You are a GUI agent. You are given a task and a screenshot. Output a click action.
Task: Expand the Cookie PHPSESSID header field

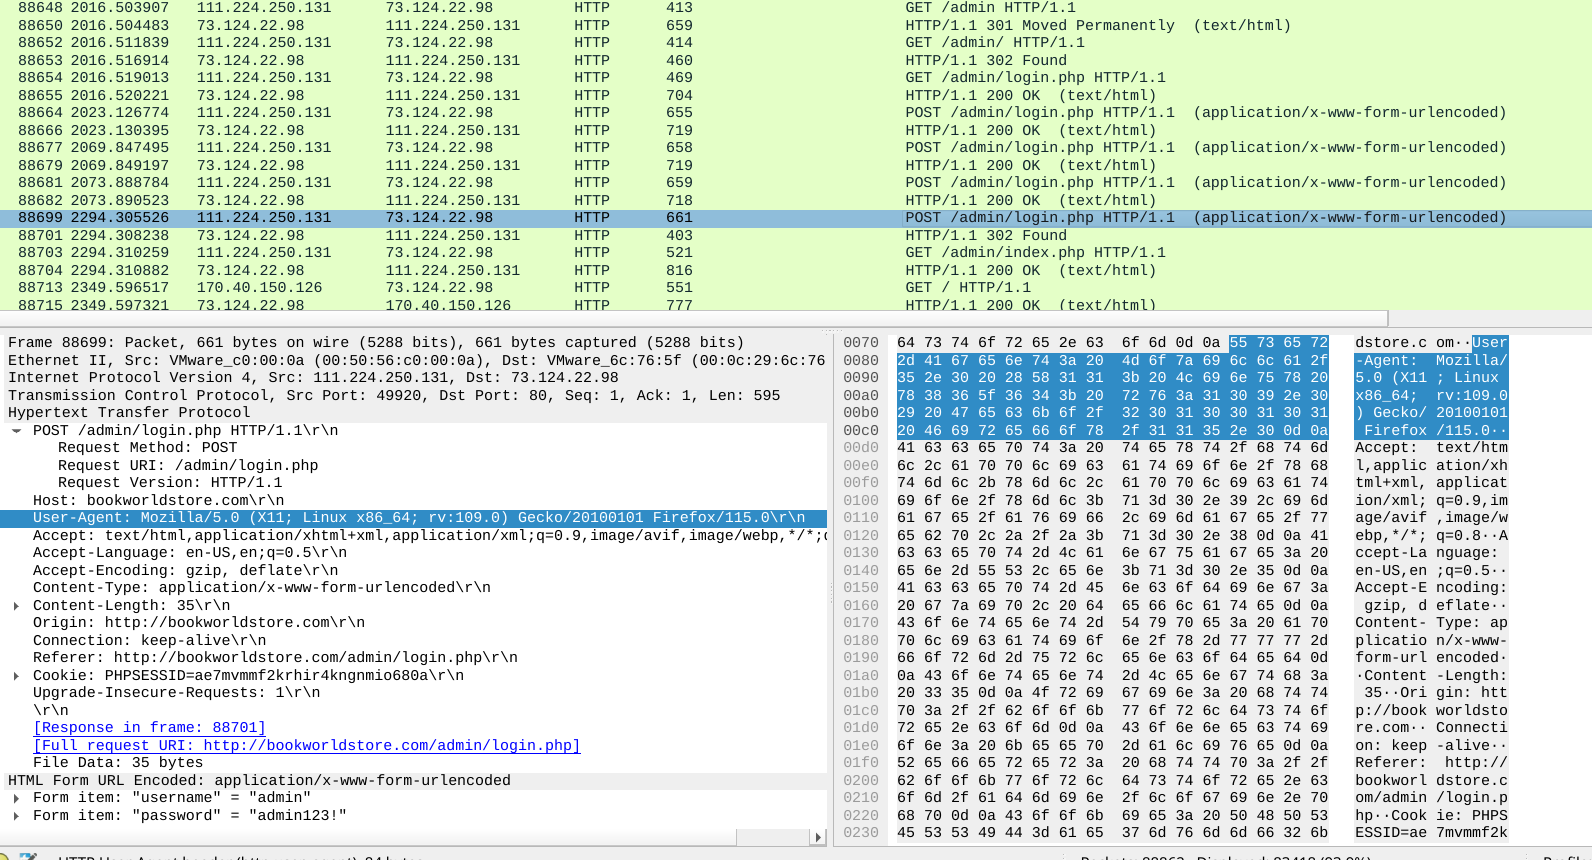point(16,676)
